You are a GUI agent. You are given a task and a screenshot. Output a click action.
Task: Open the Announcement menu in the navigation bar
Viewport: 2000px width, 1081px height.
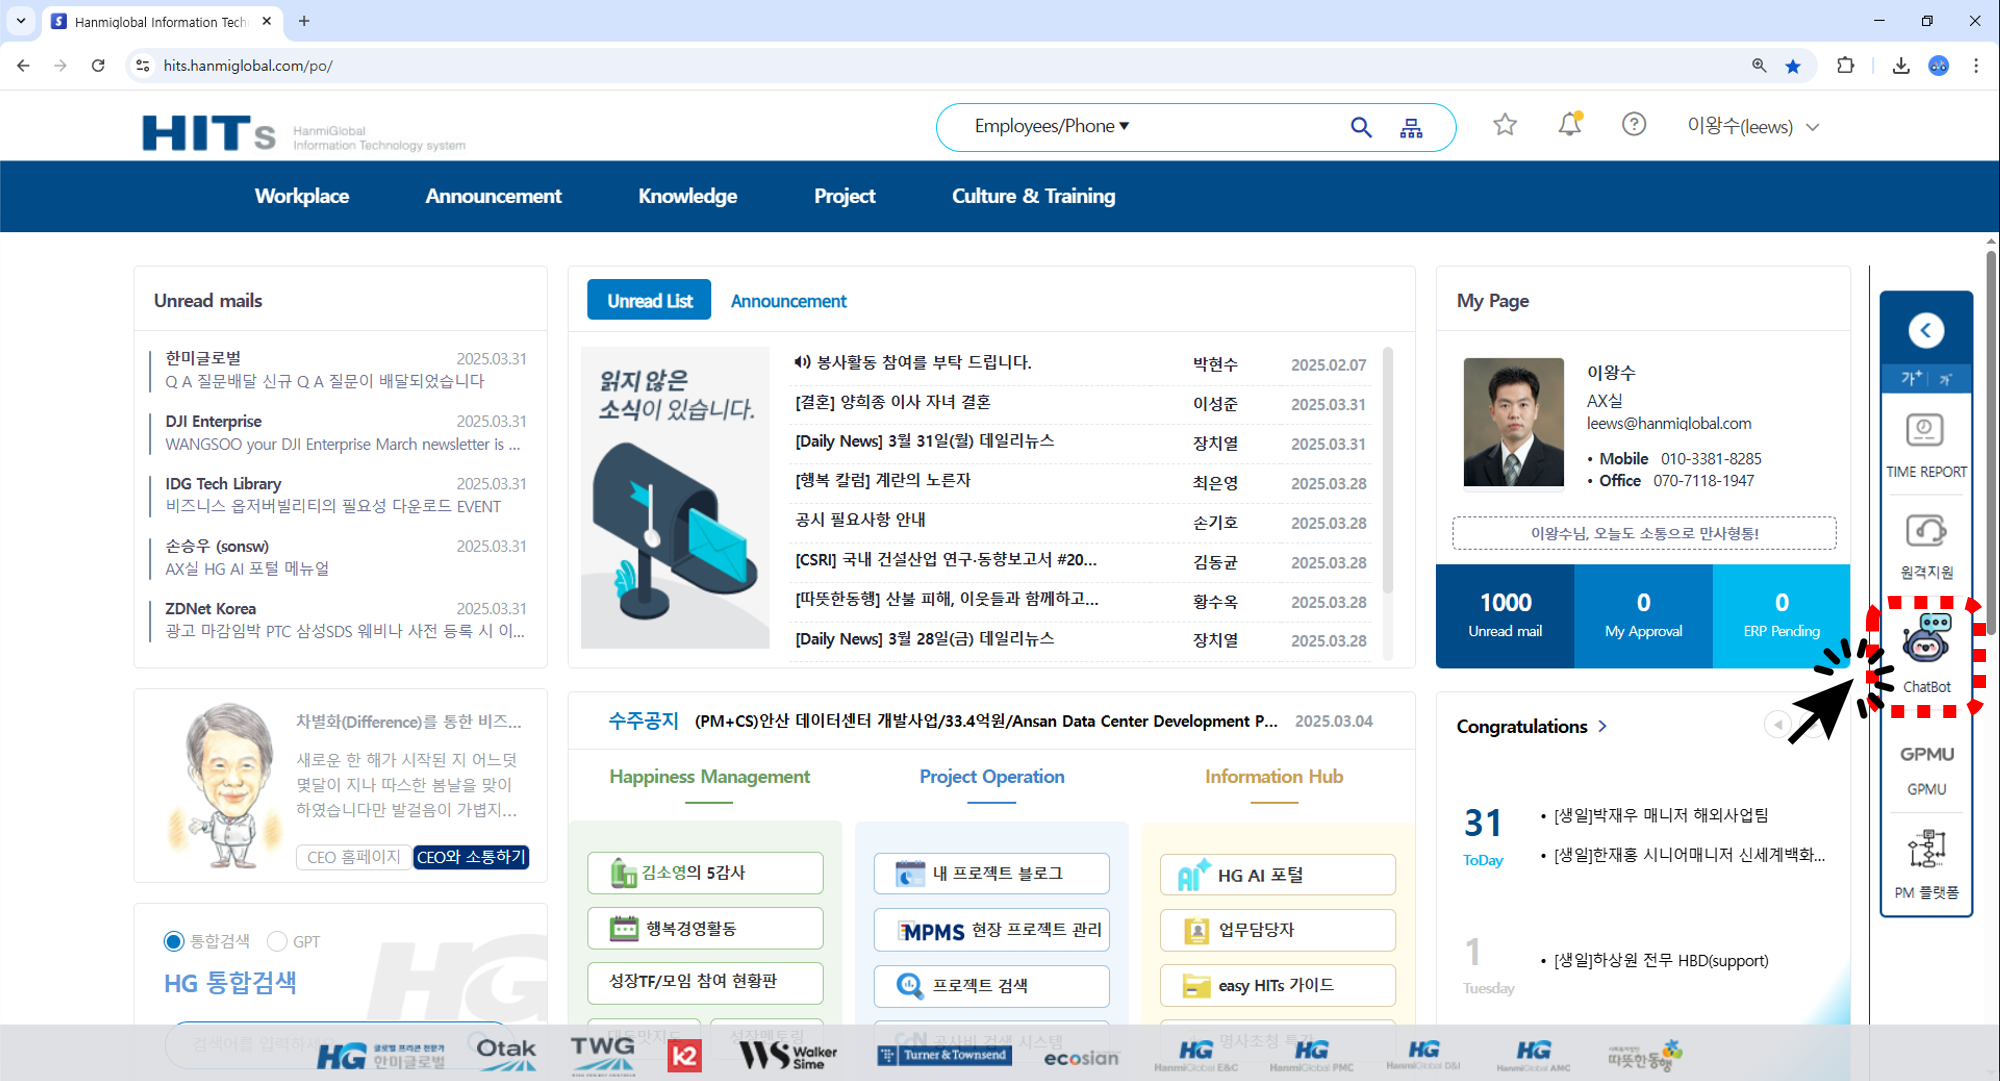pyautogui.click(x=493, y=196)
